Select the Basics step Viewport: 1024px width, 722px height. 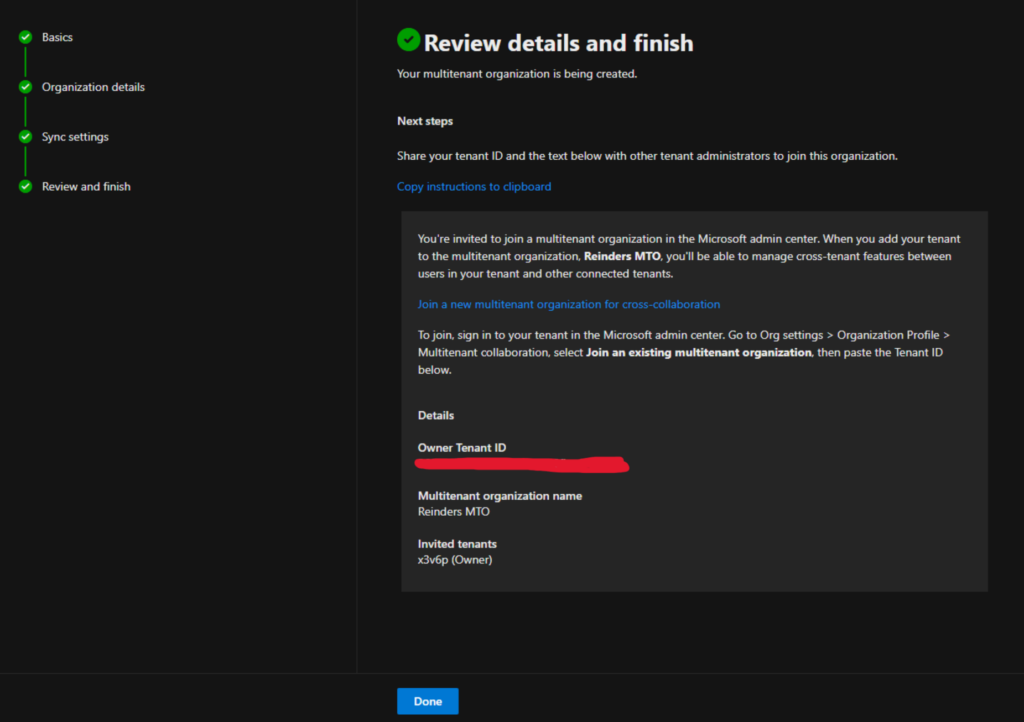57,37
